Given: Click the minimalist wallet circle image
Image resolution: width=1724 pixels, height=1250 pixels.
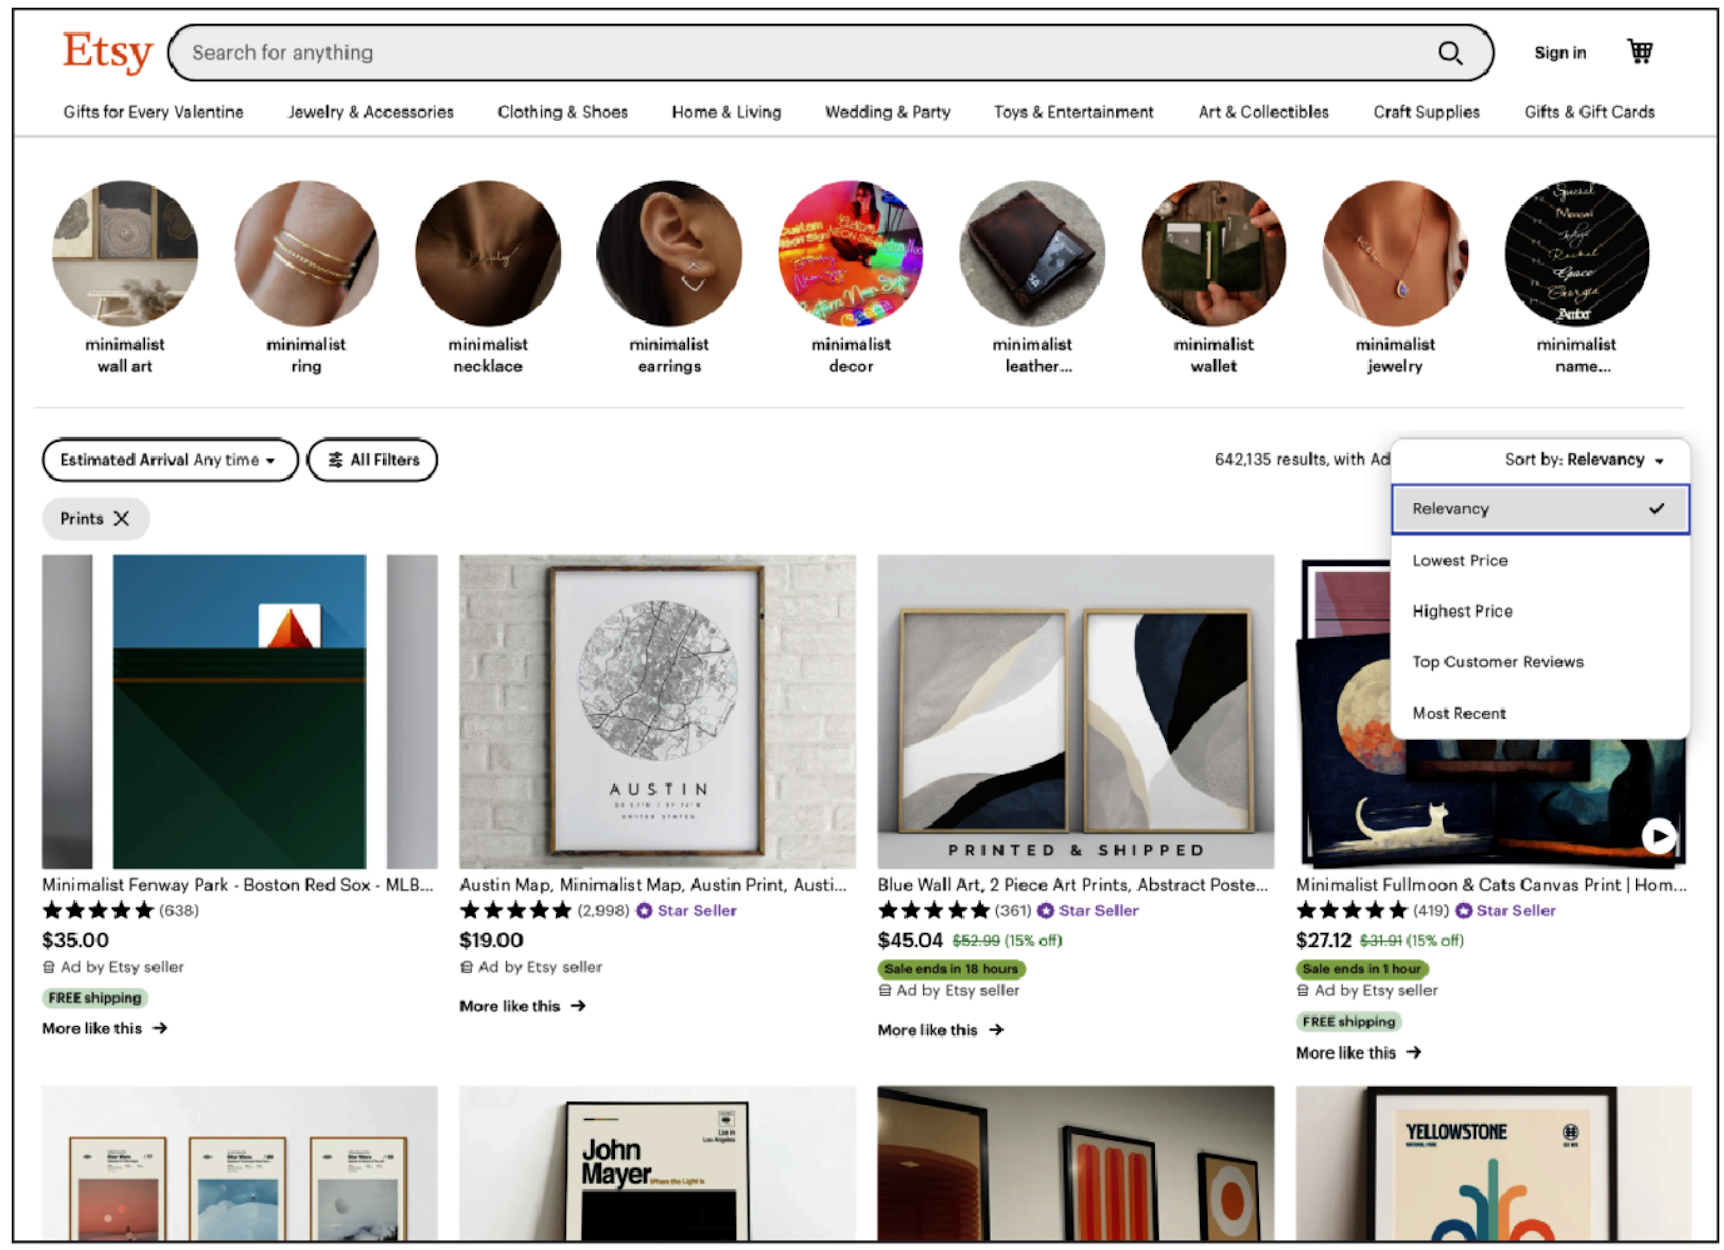Looking at the screenshot, I should pyautogui.click(x=1213, y=254).
